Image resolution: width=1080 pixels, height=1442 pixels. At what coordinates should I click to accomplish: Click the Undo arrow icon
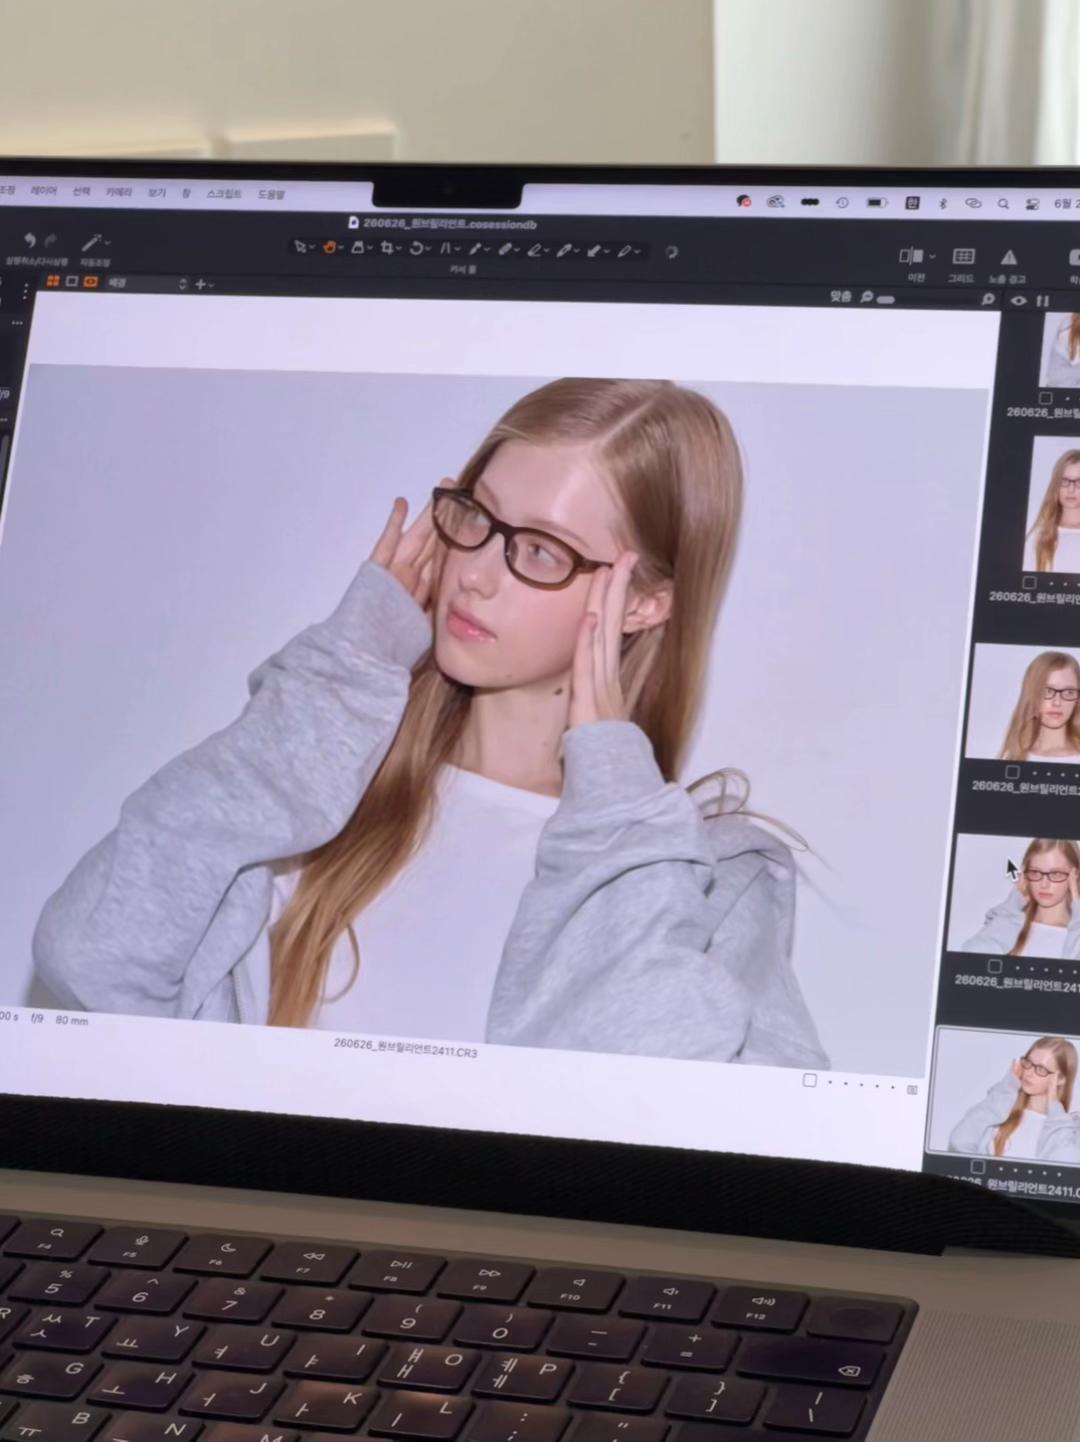click(x=29, y=240)
